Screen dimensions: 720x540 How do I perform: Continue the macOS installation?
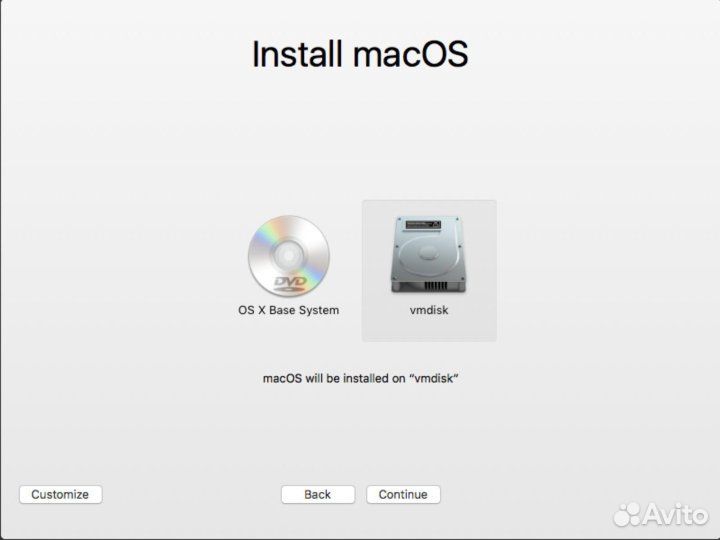tap(403, 495)
